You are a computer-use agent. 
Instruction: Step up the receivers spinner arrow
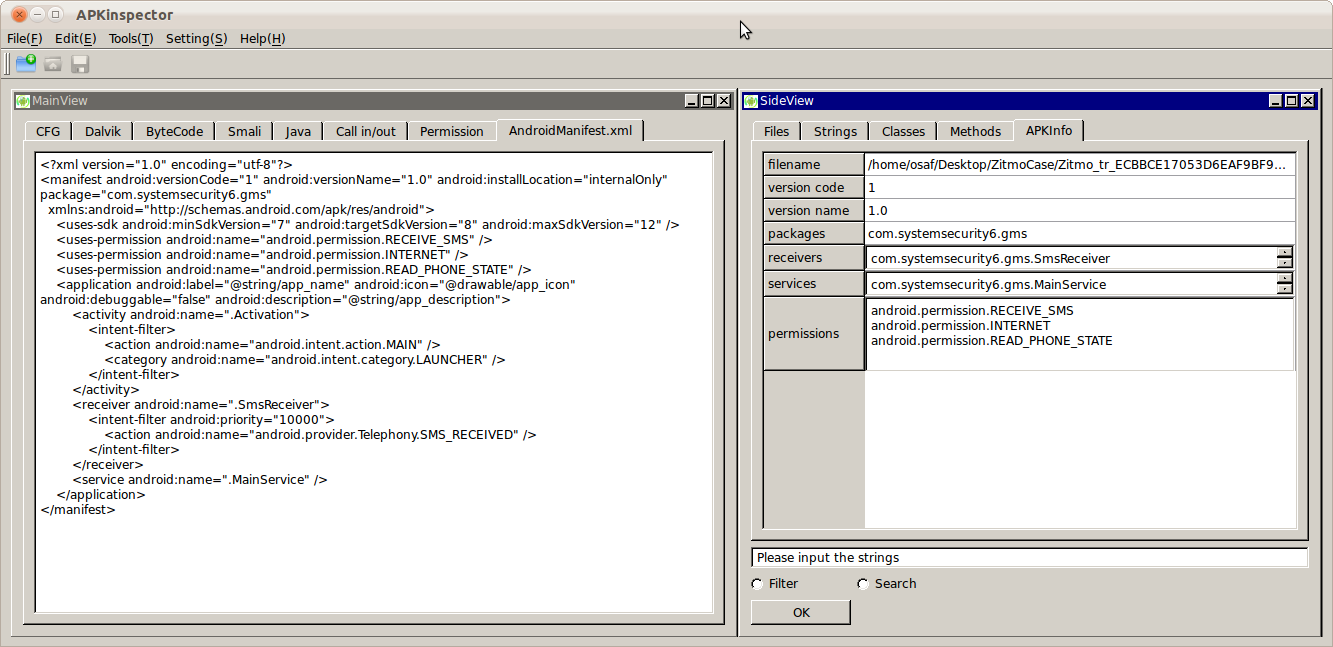(x=1285, y=253)
